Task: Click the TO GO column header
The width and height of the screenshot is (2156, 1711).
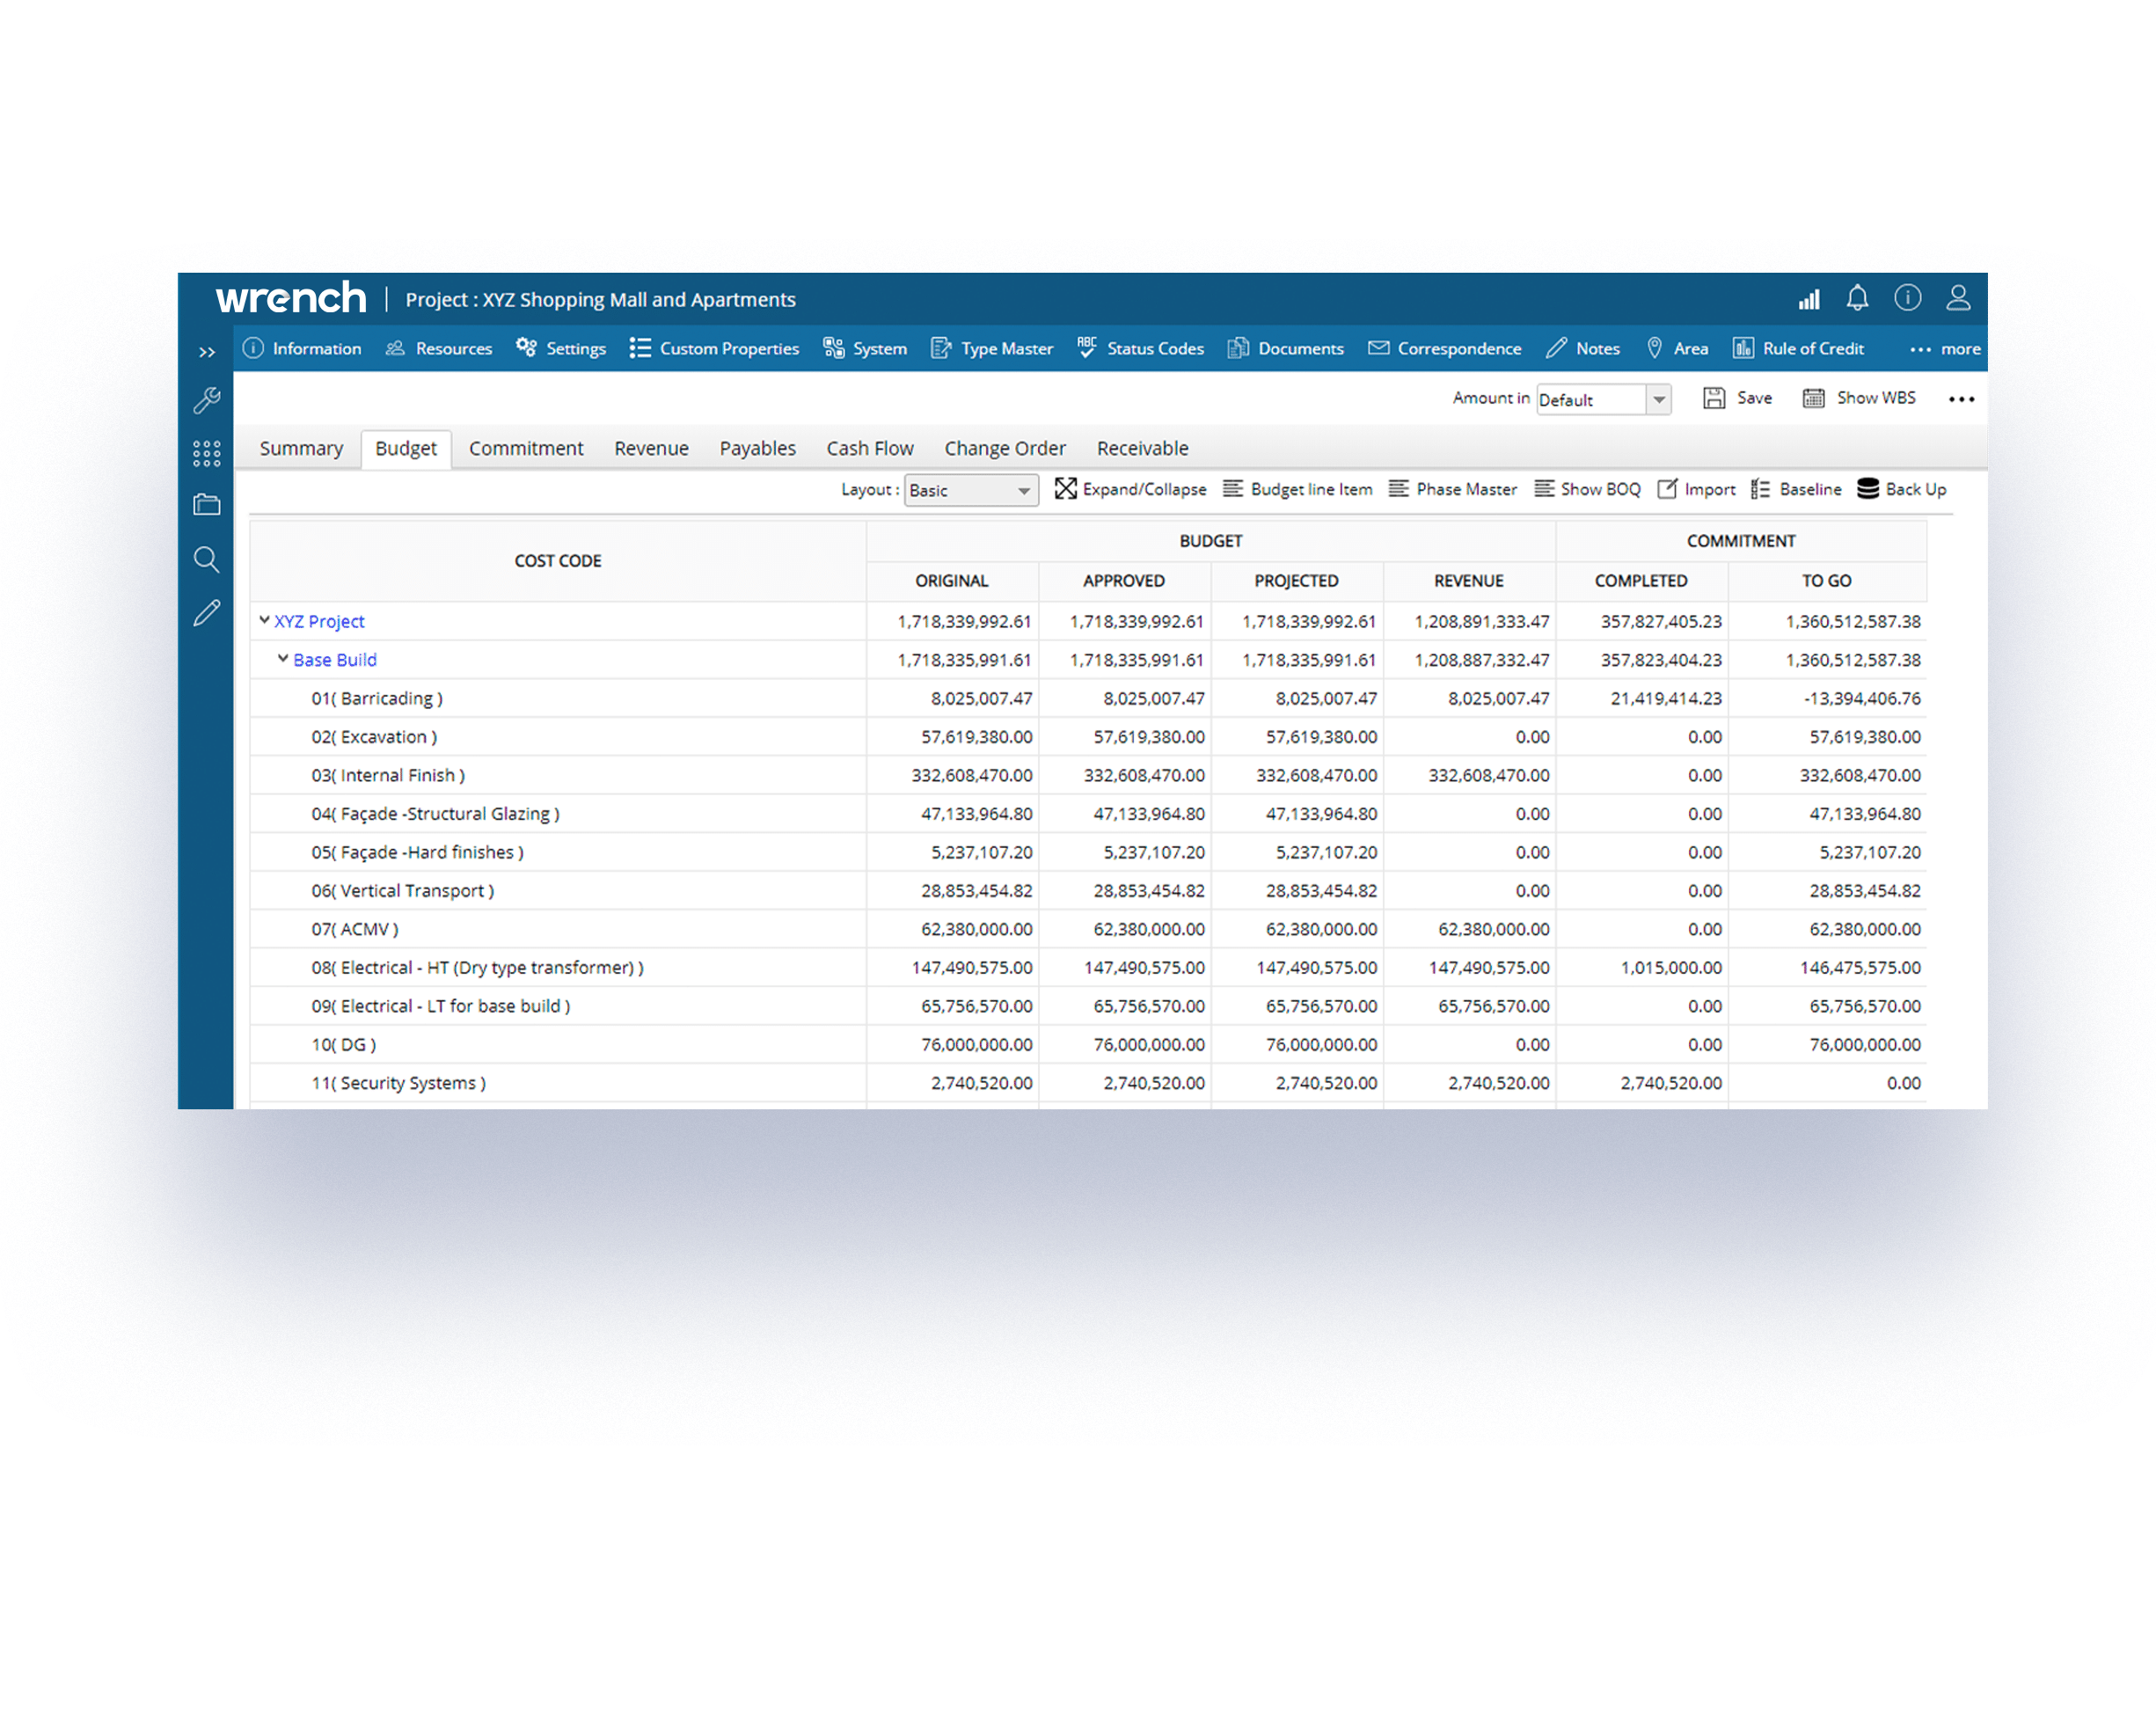Action: coord(1827,581)
